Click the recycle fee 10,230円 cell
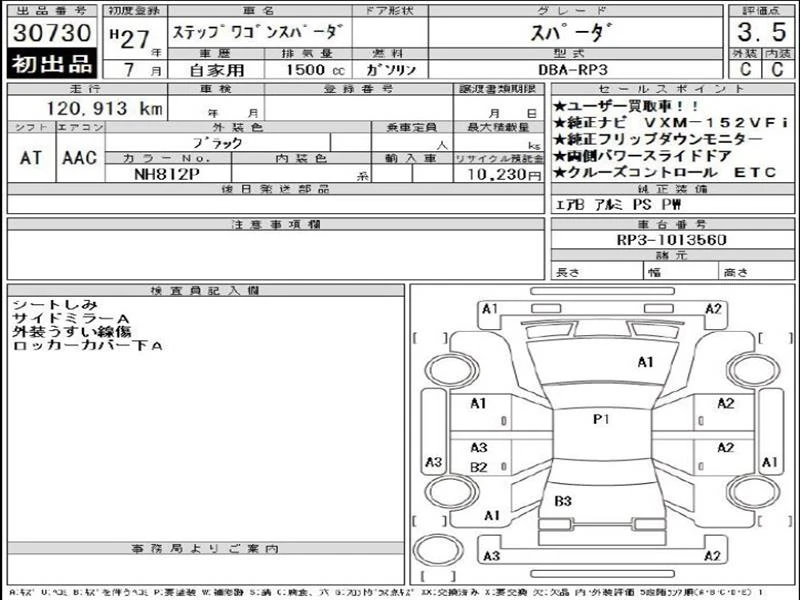Image resolution: width=800 pixels, height=600 pixels. pyautogui.click(x=498, y=174)
